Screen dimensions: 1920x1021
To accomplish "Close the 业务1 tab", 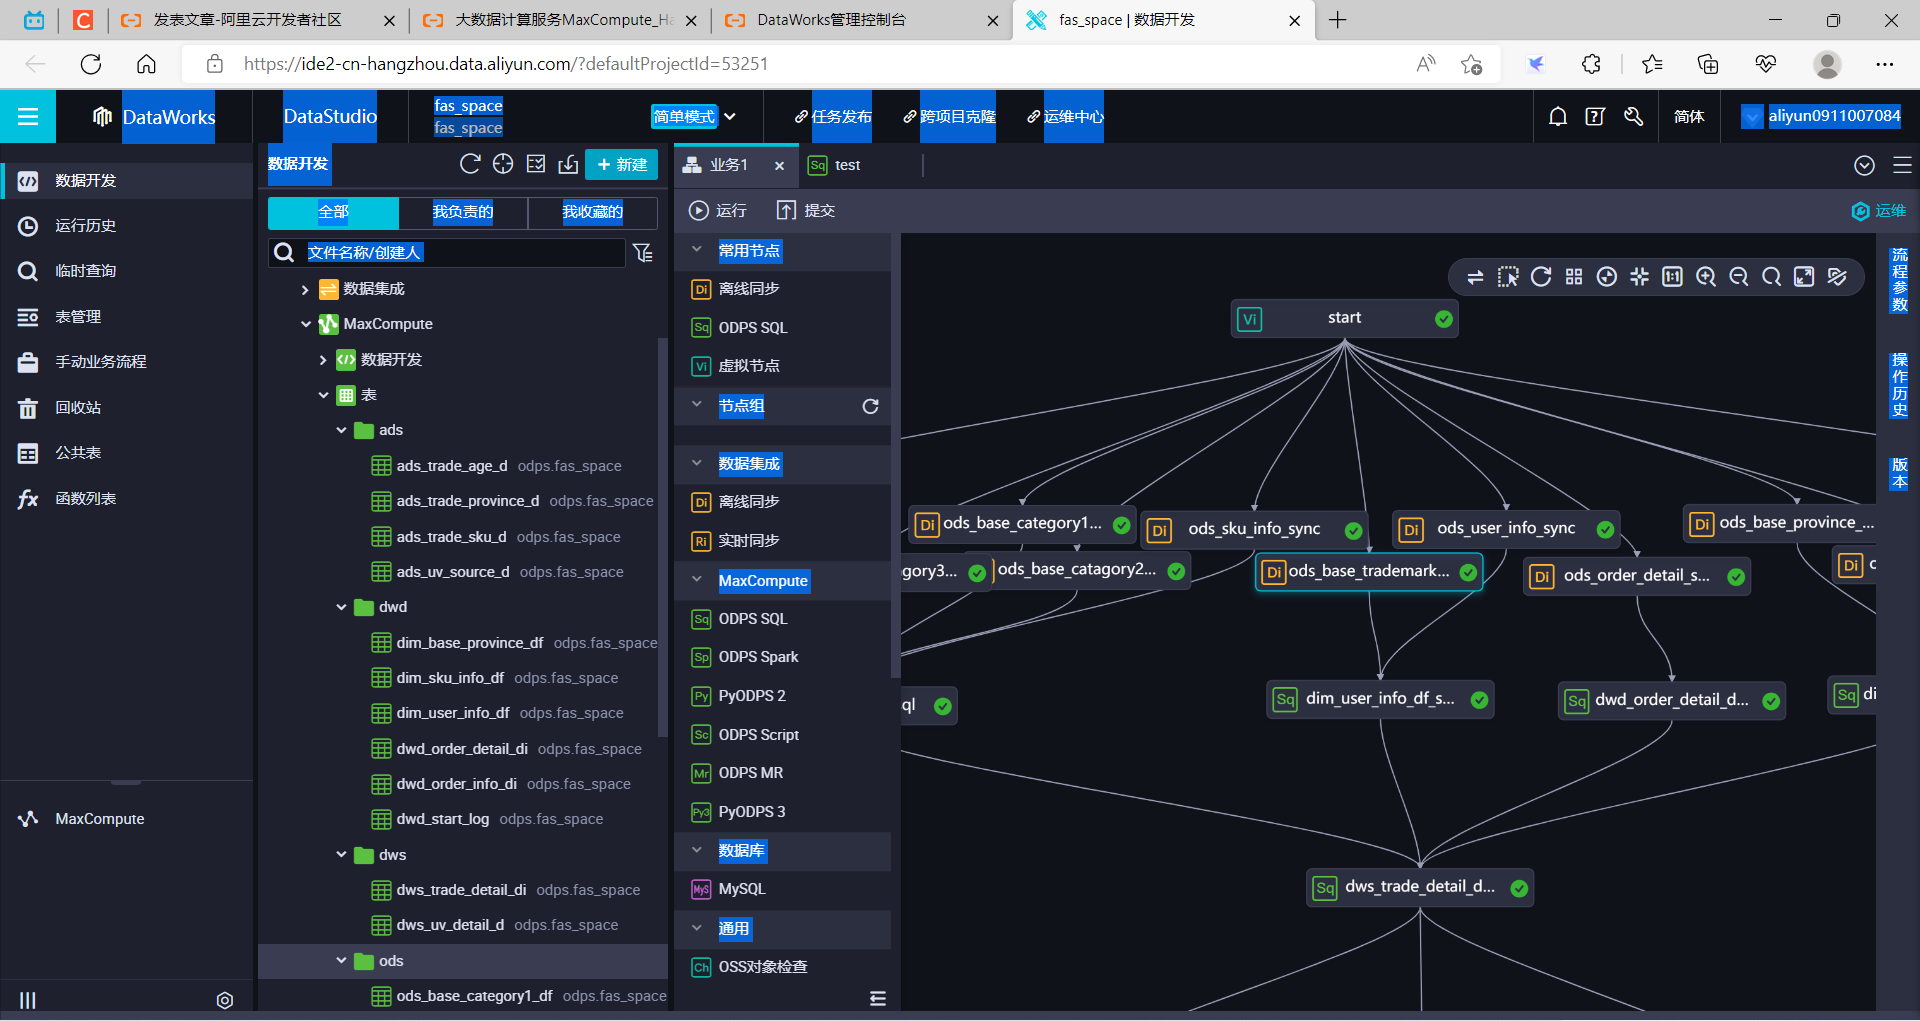I will tap(779, 166).
